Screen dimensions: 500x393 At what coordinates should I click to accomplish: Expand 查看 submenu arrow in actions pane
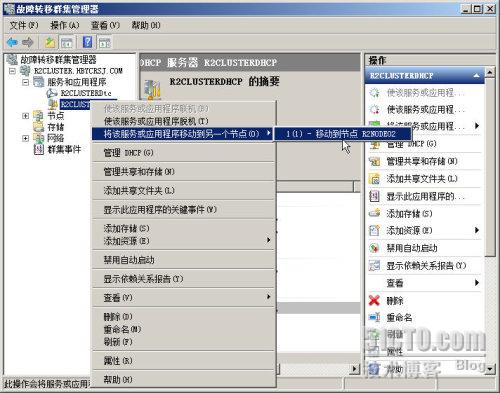point(477,283)
